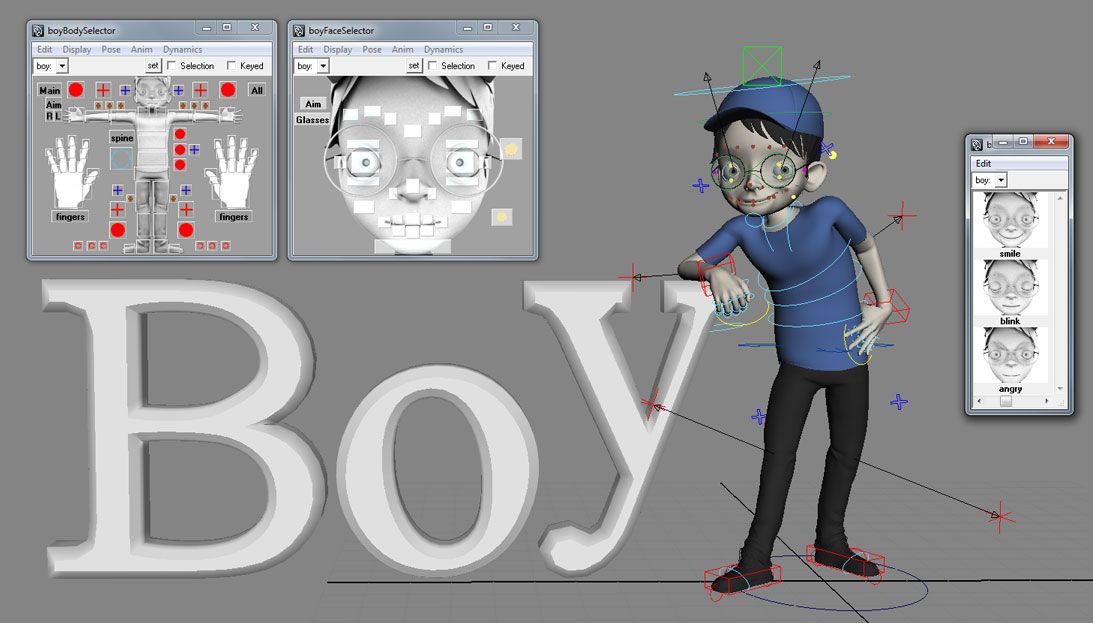Screen dimensions: 1093x623
Task: Click the red plus right of the legs
Action: [186, 209]
